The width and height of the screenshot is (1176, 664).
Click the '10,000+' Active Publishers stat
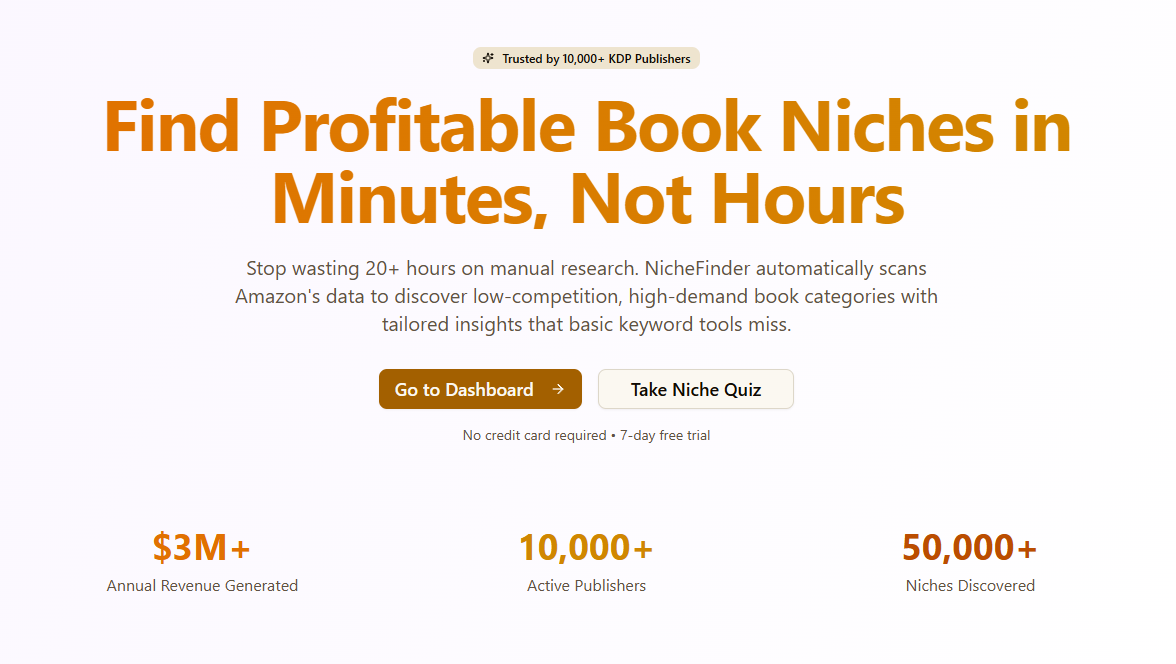587,547
